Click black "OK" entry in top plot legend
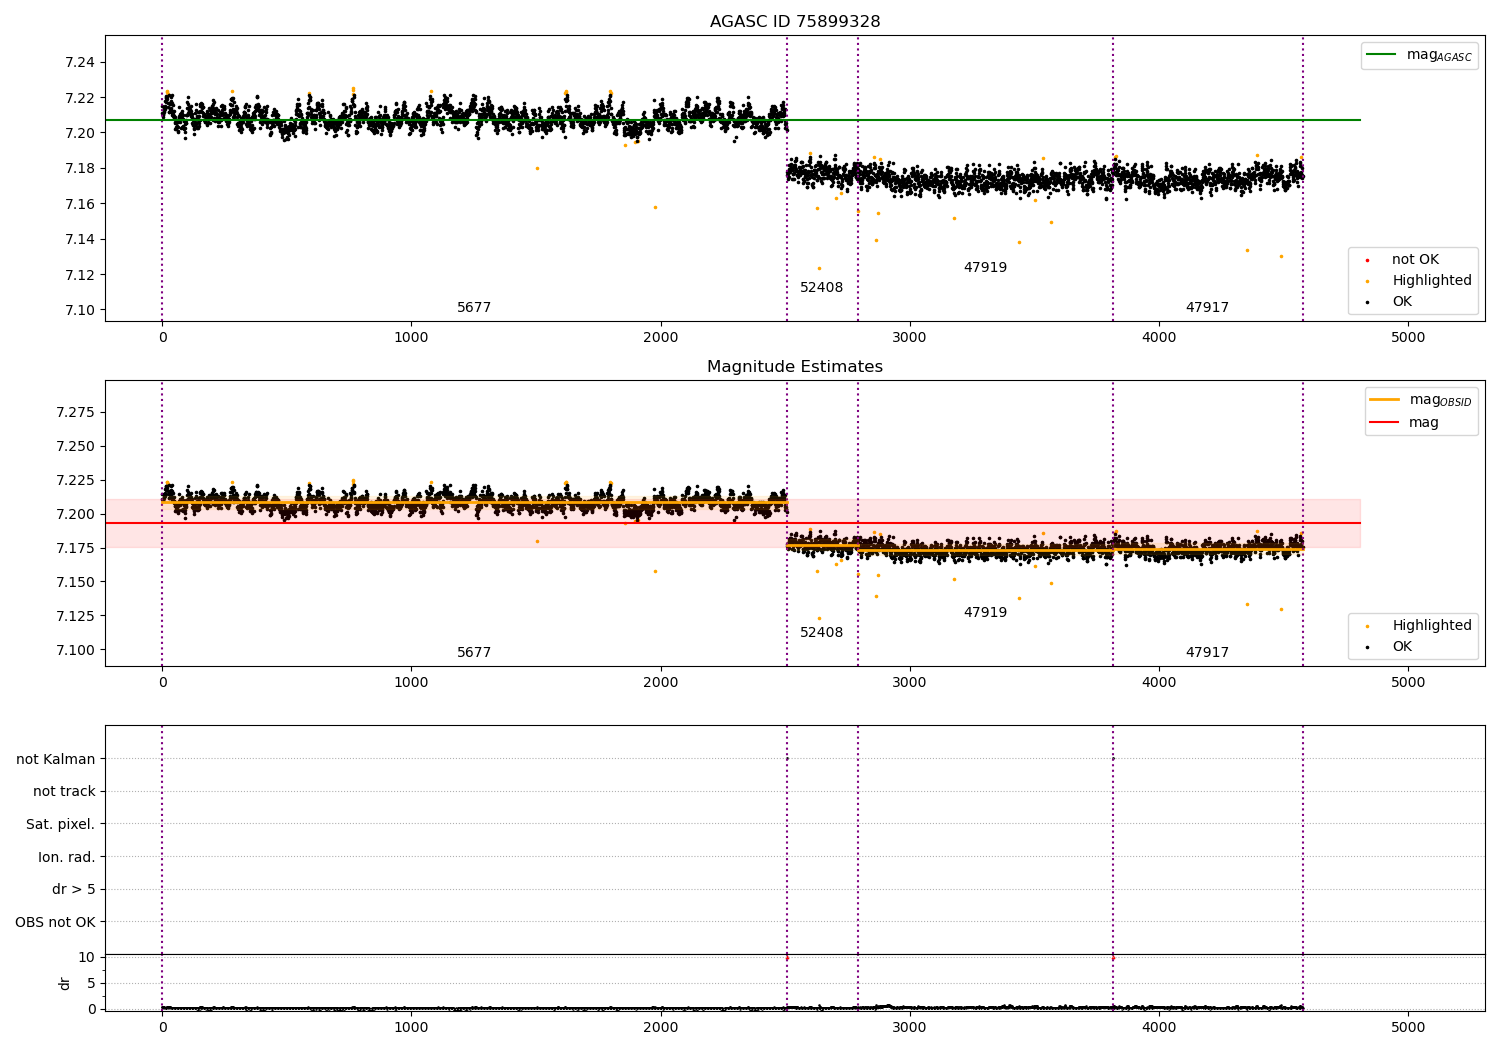Image resolution: width=1500 pixels, height=1050 pixels. click(x=1402, y=302)
